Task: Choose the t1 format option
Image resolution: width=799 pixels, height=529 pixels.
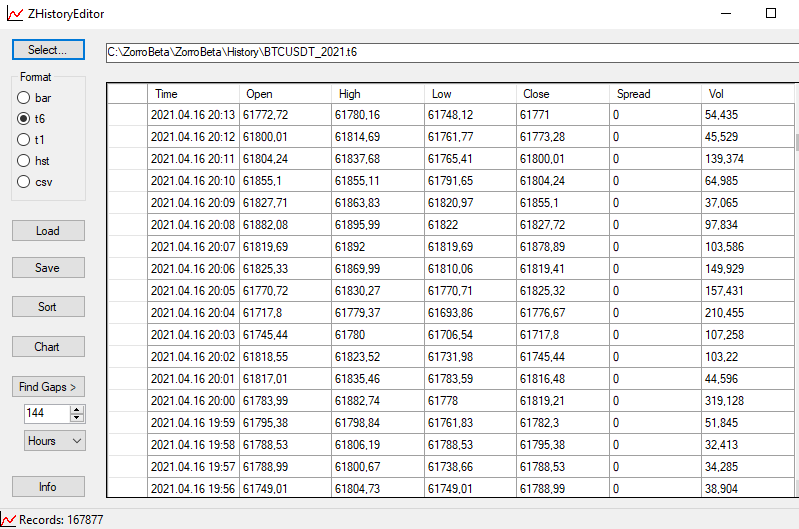Action: pyautogui.click(x=24, y=140)
